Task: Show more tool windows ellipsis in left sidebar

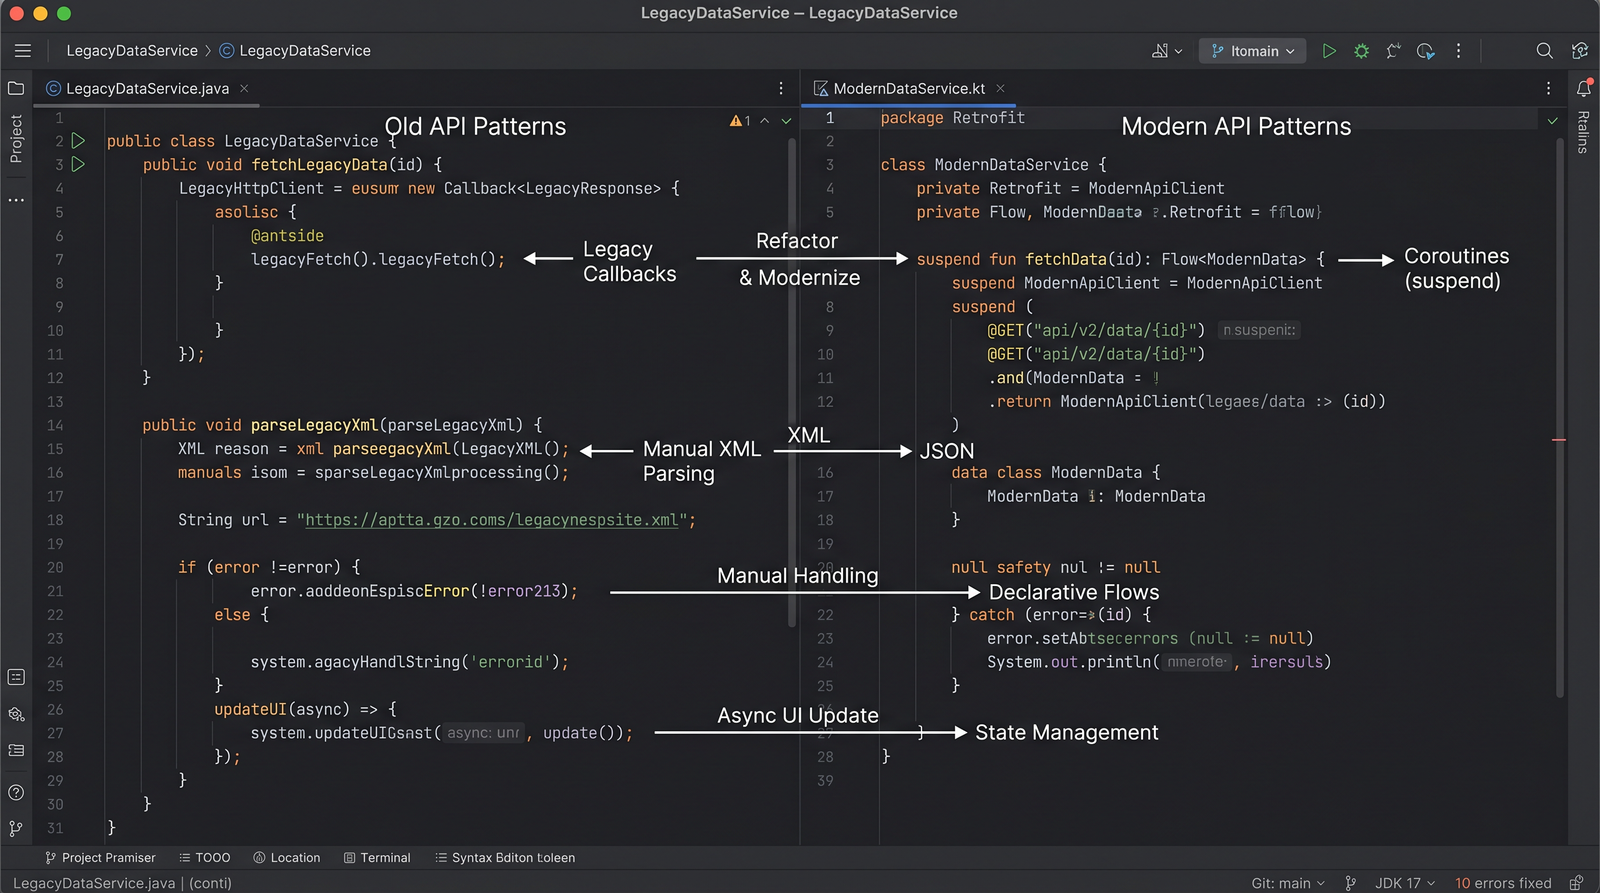Action: tap(16, 200)
